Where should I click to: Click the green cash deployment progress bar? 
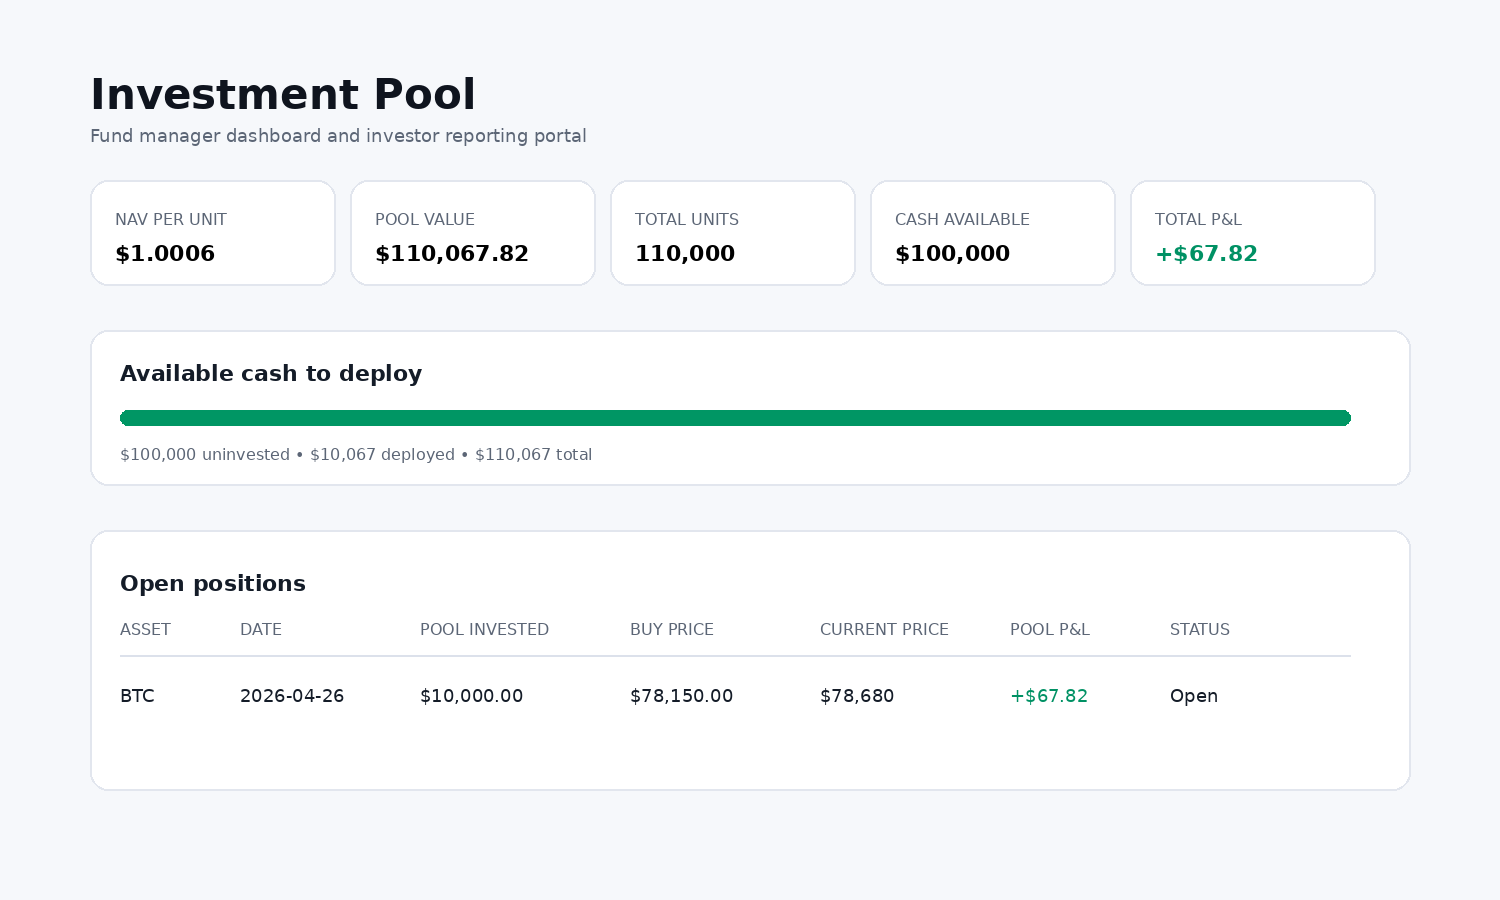click(735, 418)
